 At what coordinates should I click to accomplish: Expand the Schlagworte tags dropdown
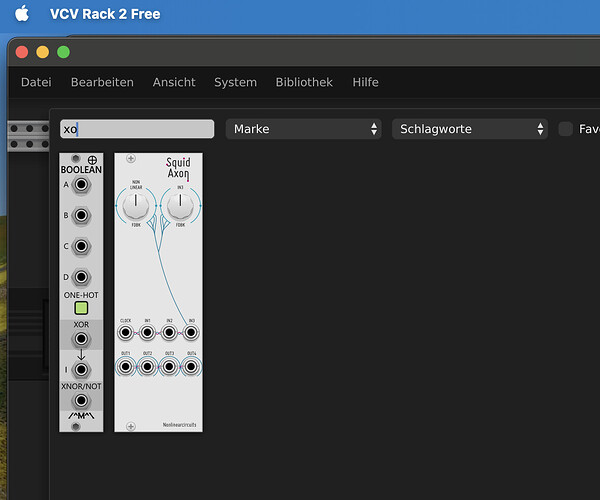(x=470, y=129)
